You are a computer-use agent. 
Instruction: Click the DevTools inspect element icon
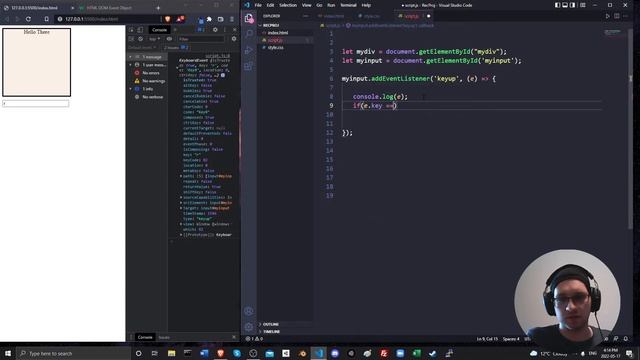click(131, 30)
